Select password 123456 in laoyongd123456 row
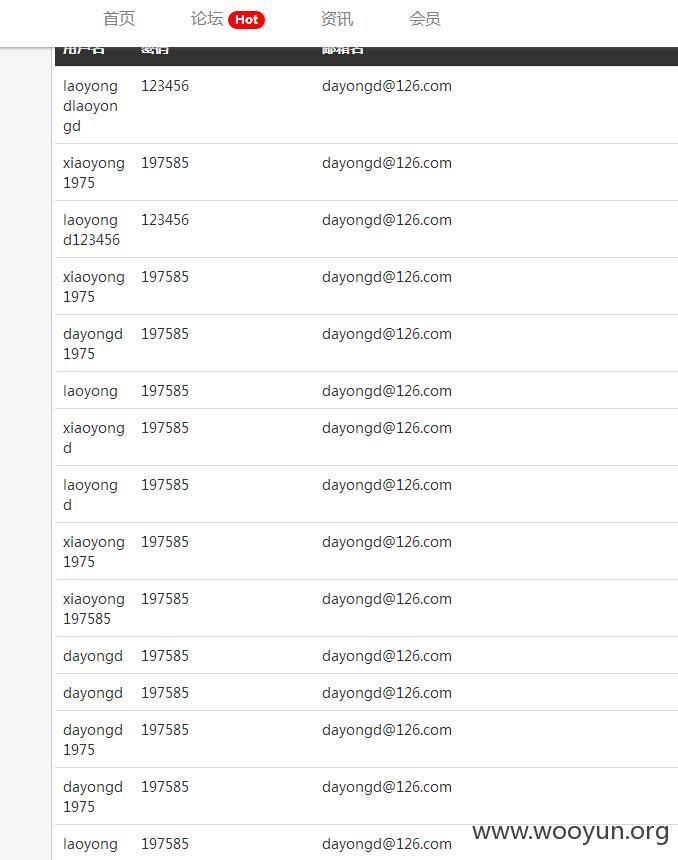Screen dimensions: 678x860 pyautogui.click(x=165, y=220)
